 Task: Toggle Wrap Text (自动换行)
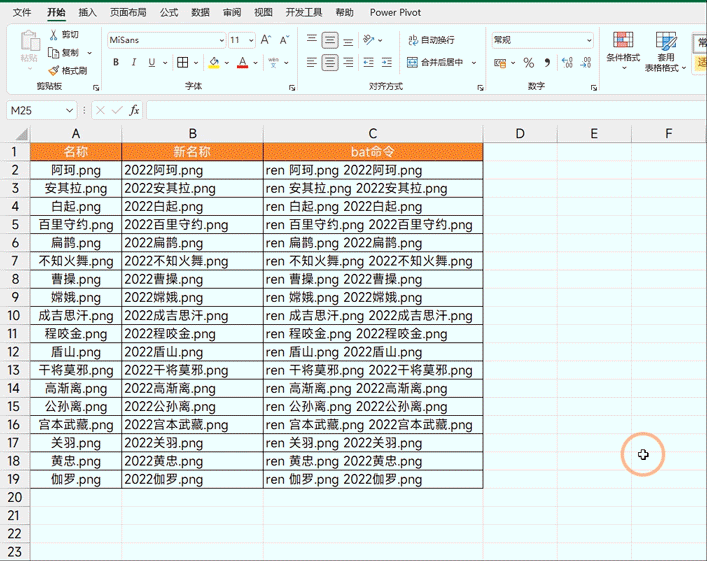point(432,40)
